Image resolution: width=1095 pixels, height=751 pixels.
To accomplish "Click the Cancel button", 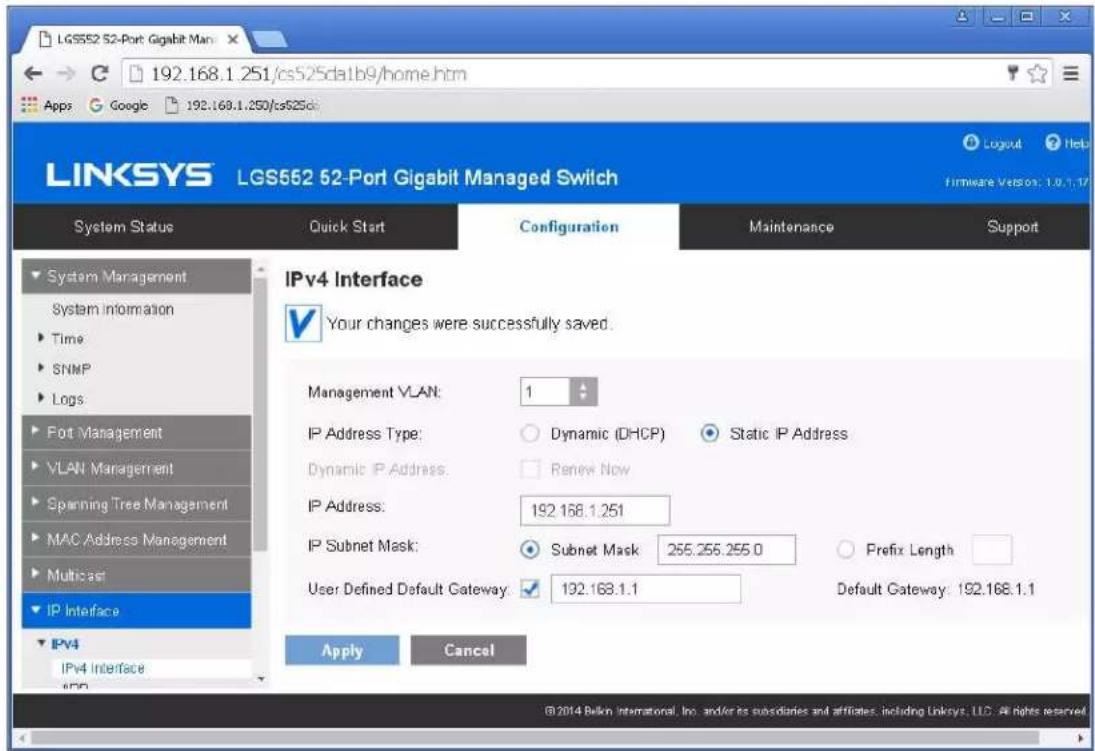I will point(469,650).
